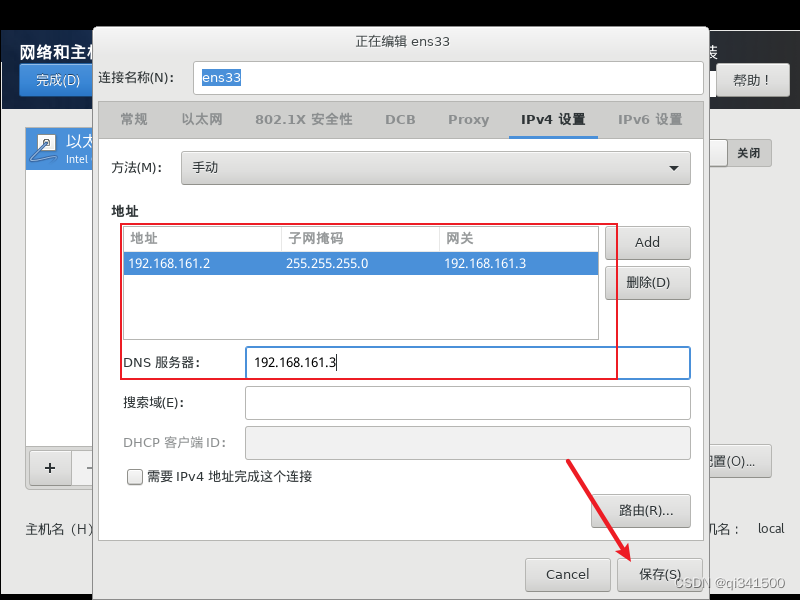Click the Add address button
Viewport: 800px width, 600px height.
click(647, 242)
